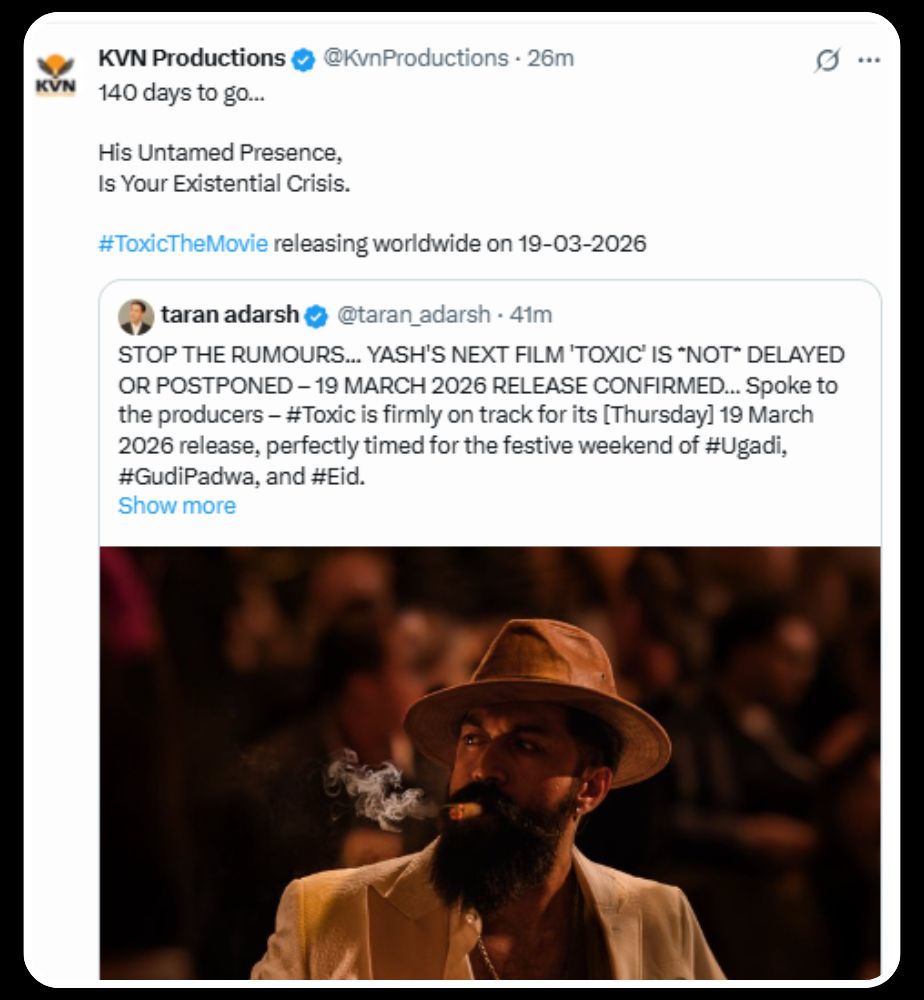Image resolution: width=924 pixels, height=1000 pixels.
Task: Click taran adarsh's blue verified checkmark
Action: click(x=316, y=316)
